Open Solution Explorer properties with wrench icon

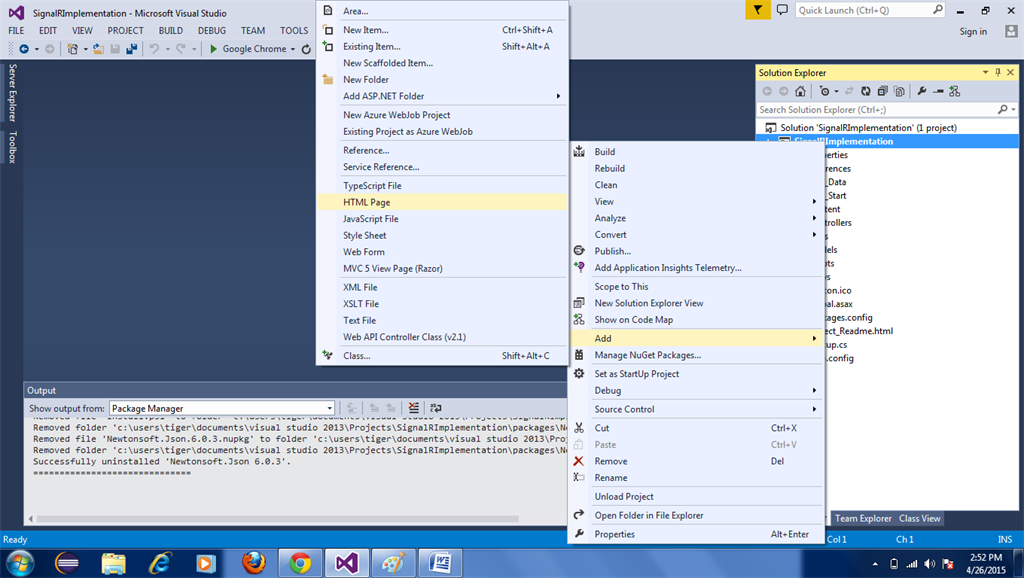tap(921, 91)
